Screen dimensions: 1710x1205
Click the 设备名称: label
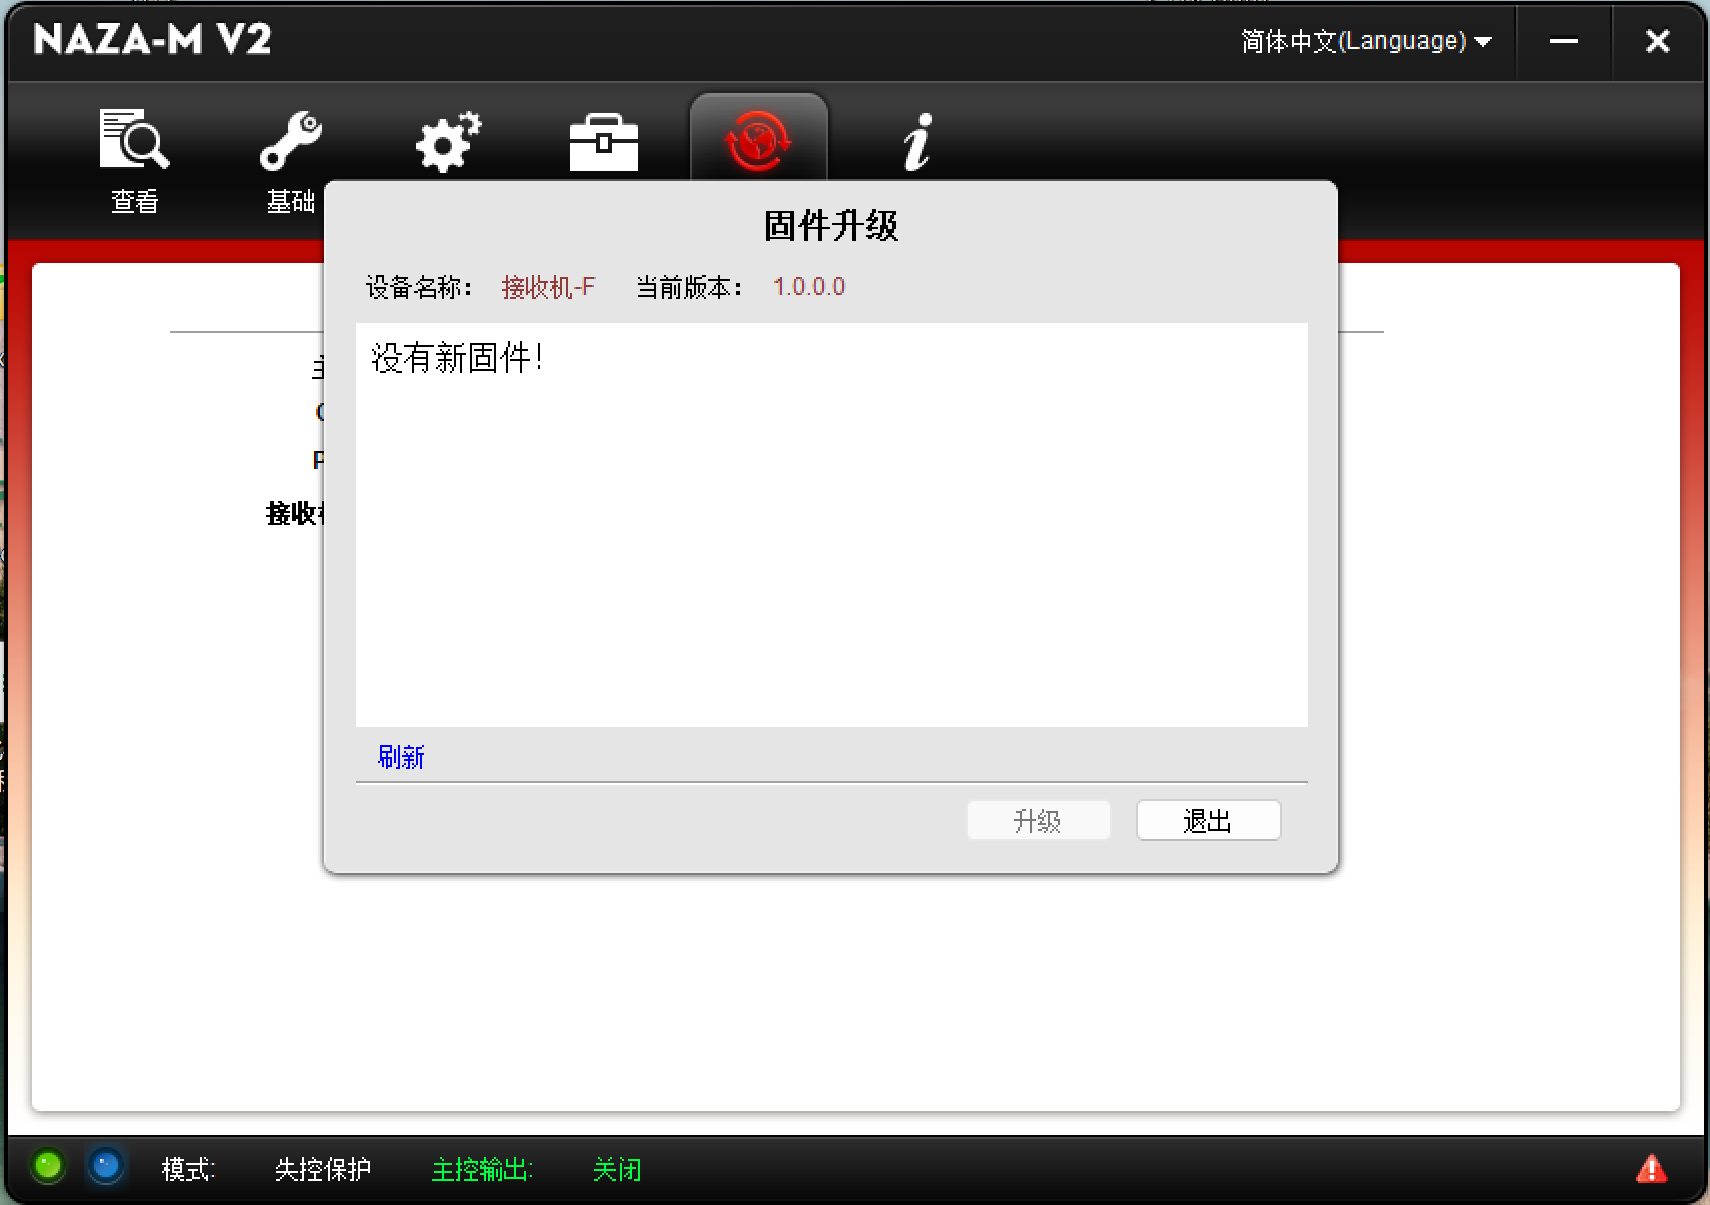click(x=419, y=287)
